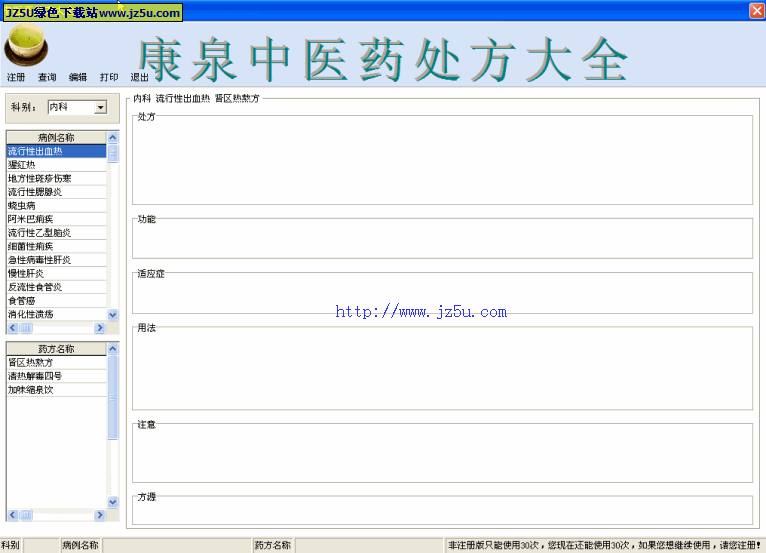Close the application window
The image size is (766, 553).
click(x=757, y=11)
